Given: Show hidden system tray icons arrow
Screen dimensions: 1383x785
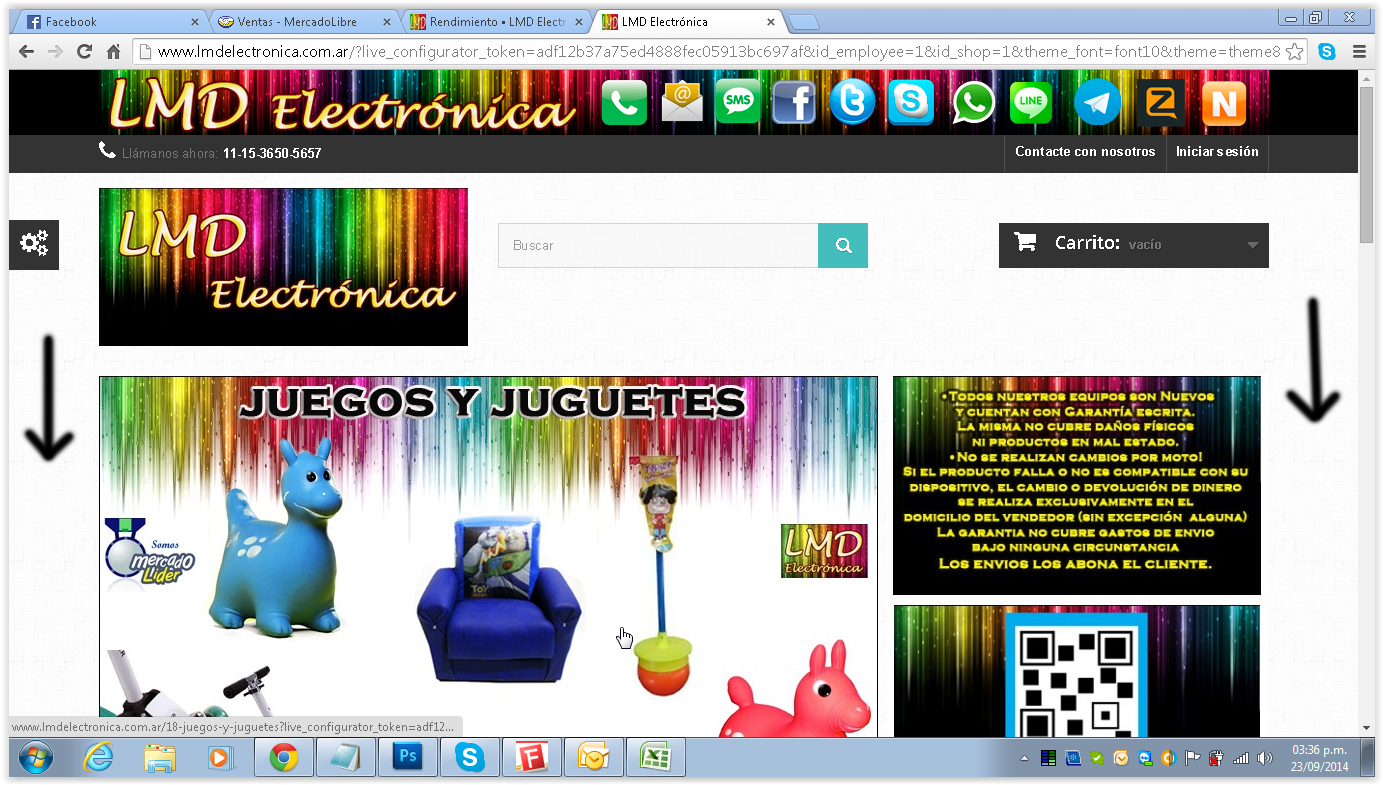Looking at the screenshot, I should click(1023, 759).
